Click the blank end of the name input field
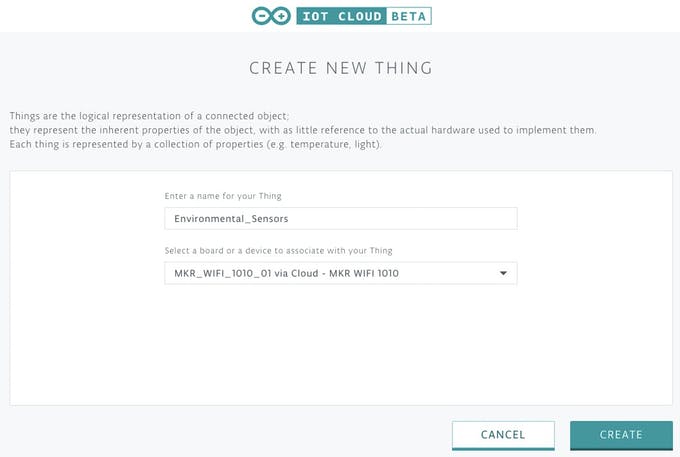The image size is (680, 457). coord(403,219)
